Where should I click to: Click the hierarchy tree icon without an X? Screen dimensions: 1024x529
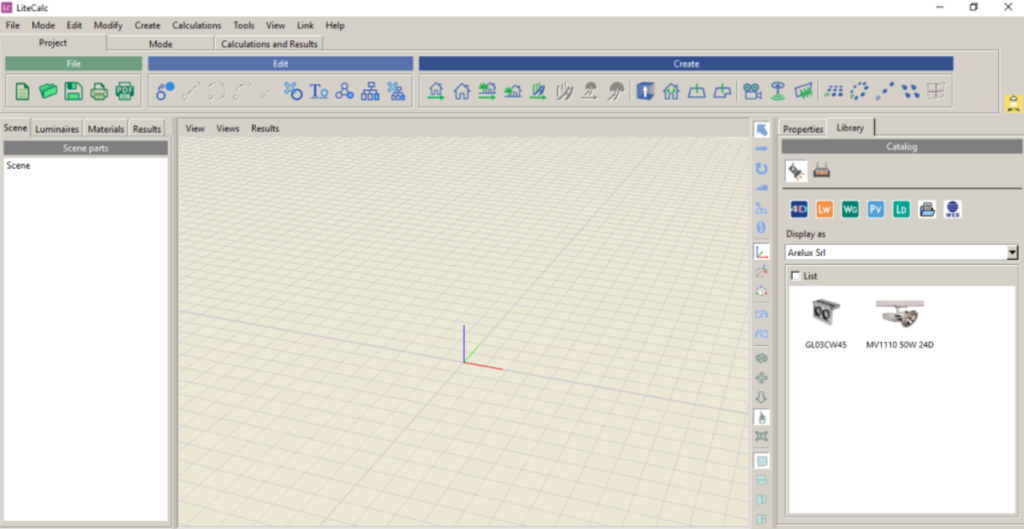370,91
